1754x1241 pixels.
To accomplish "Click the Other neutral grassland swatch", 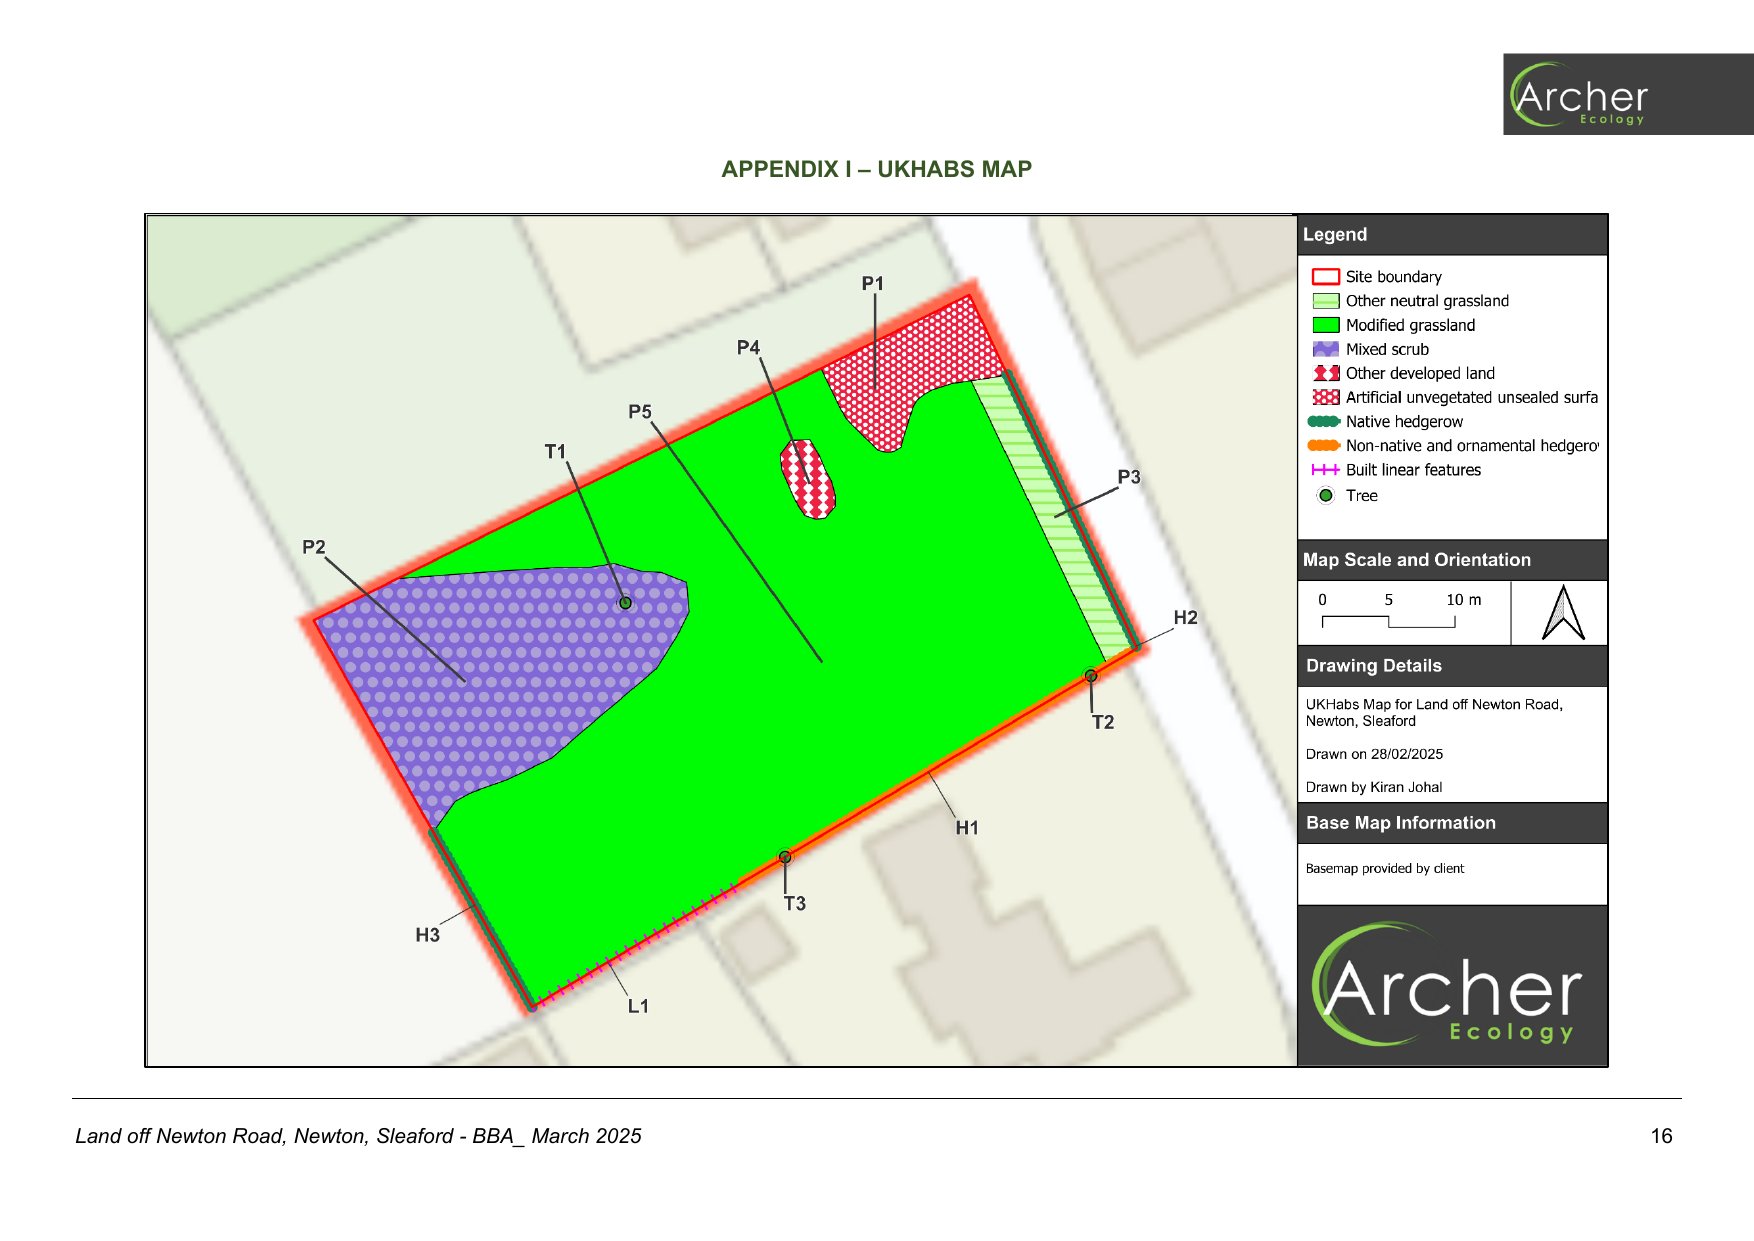I will click(1325, 301).
